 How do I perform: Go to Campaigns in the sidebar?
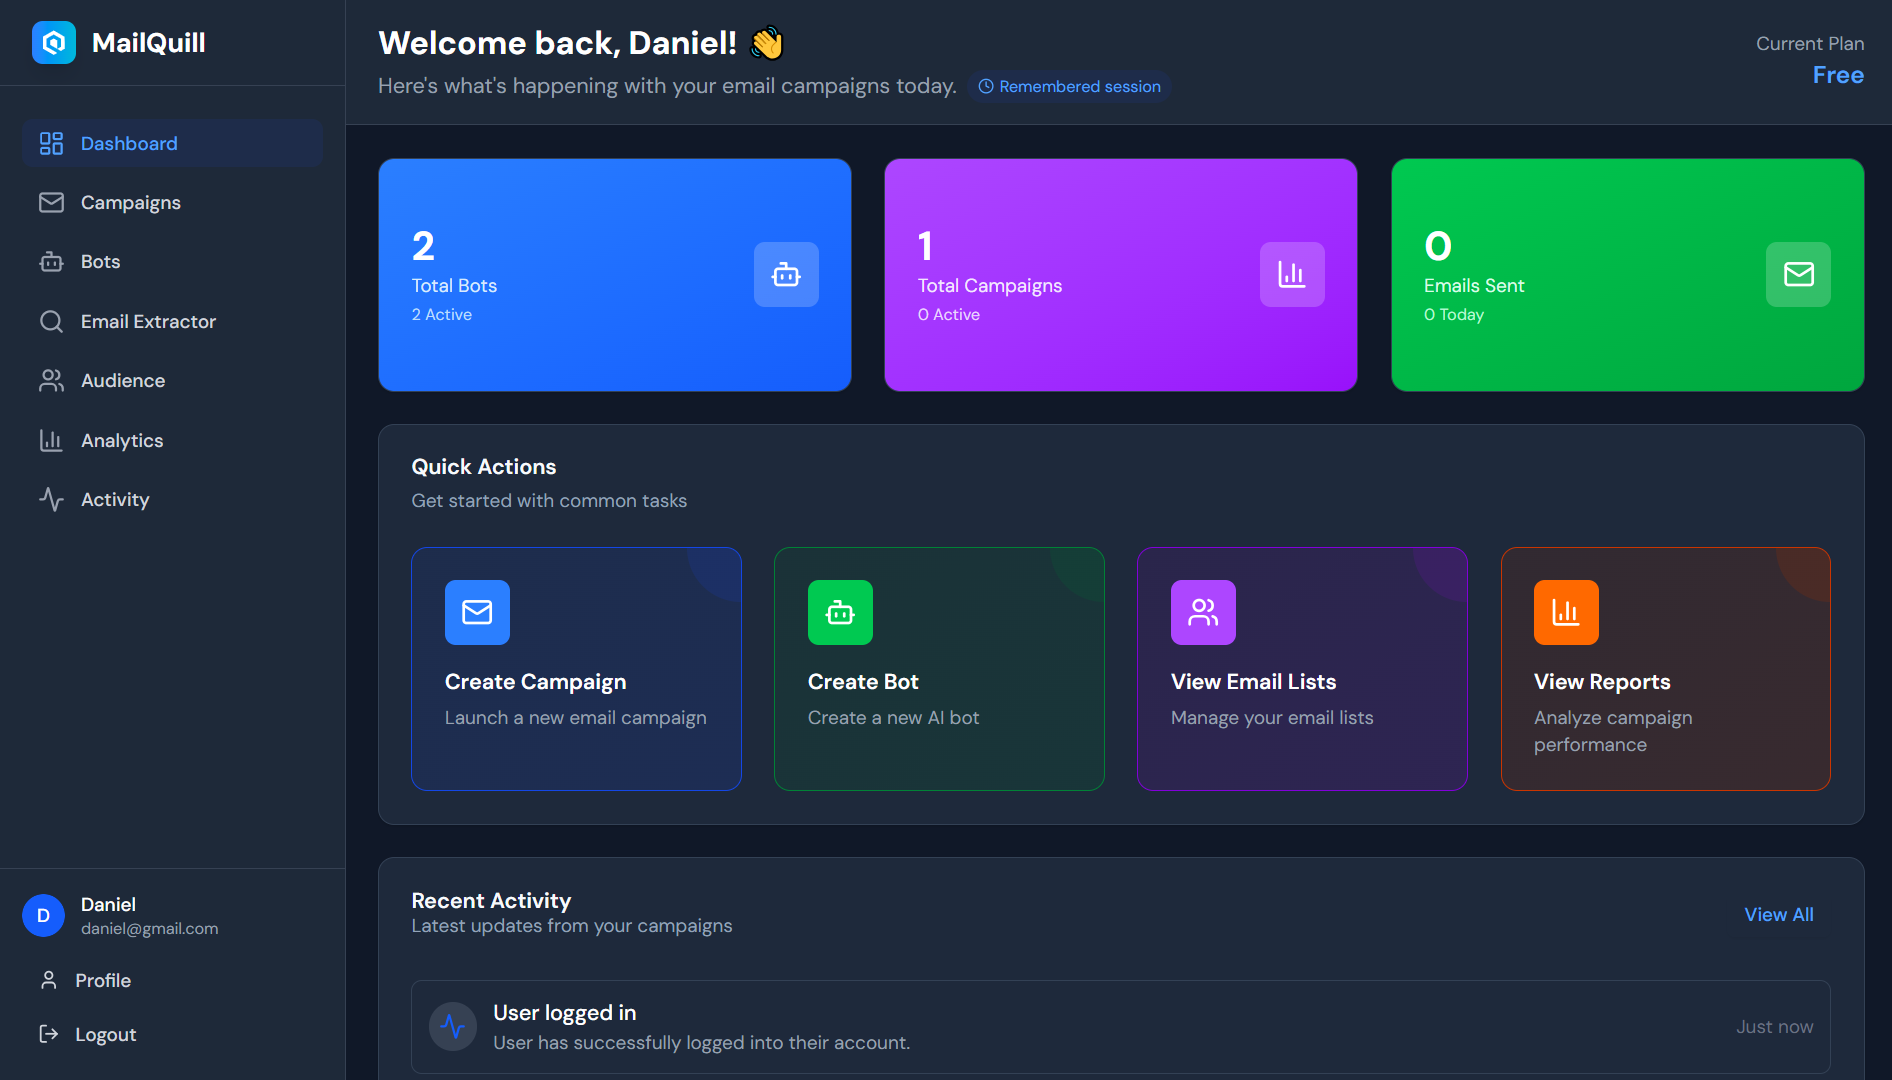172,203
